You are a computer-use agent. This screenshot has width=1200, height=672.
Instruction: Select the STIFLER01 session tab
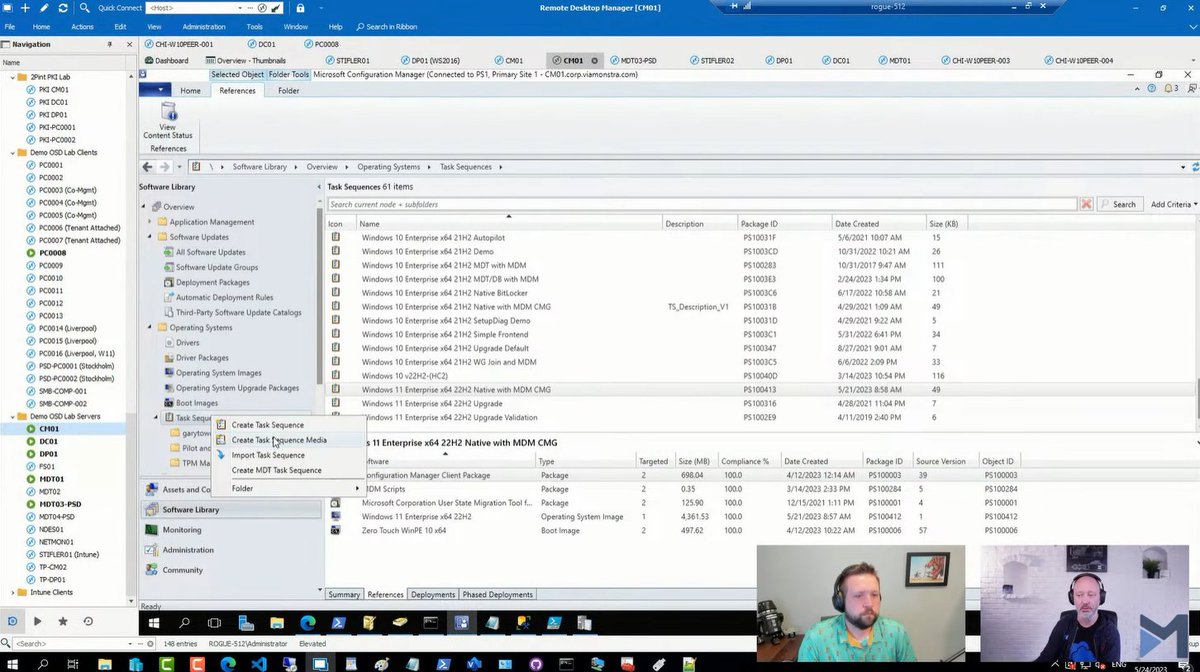coord(346,60)
